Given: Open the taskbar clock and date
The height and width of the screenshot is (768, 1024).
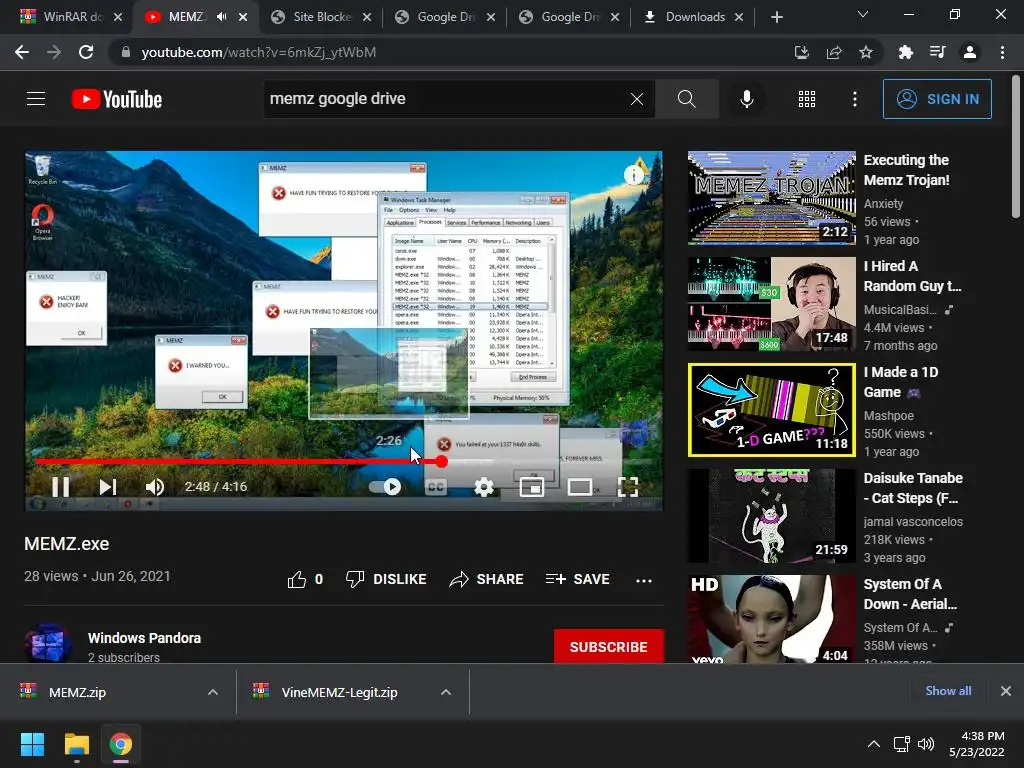Looking at the screenshot, I should (977, 744).
